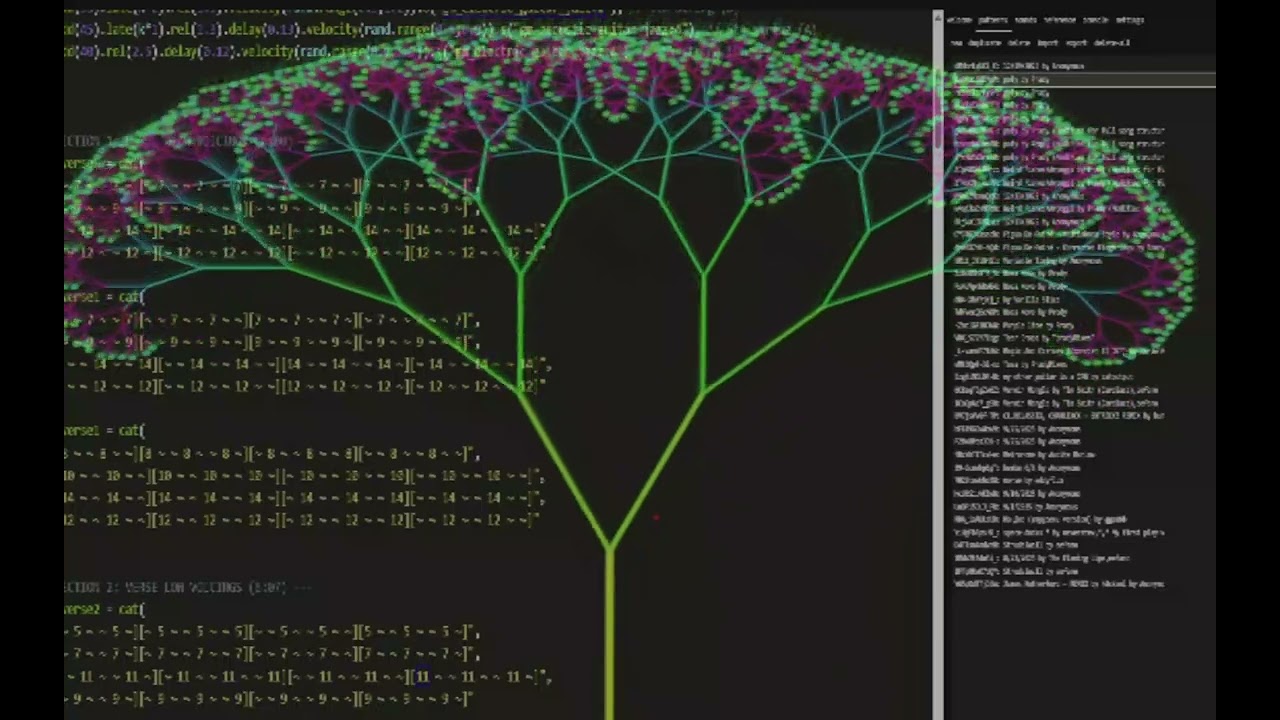The image size is (1280, 720).
Task: Open the sounds tab
Action: click(x=1025, y=20)
